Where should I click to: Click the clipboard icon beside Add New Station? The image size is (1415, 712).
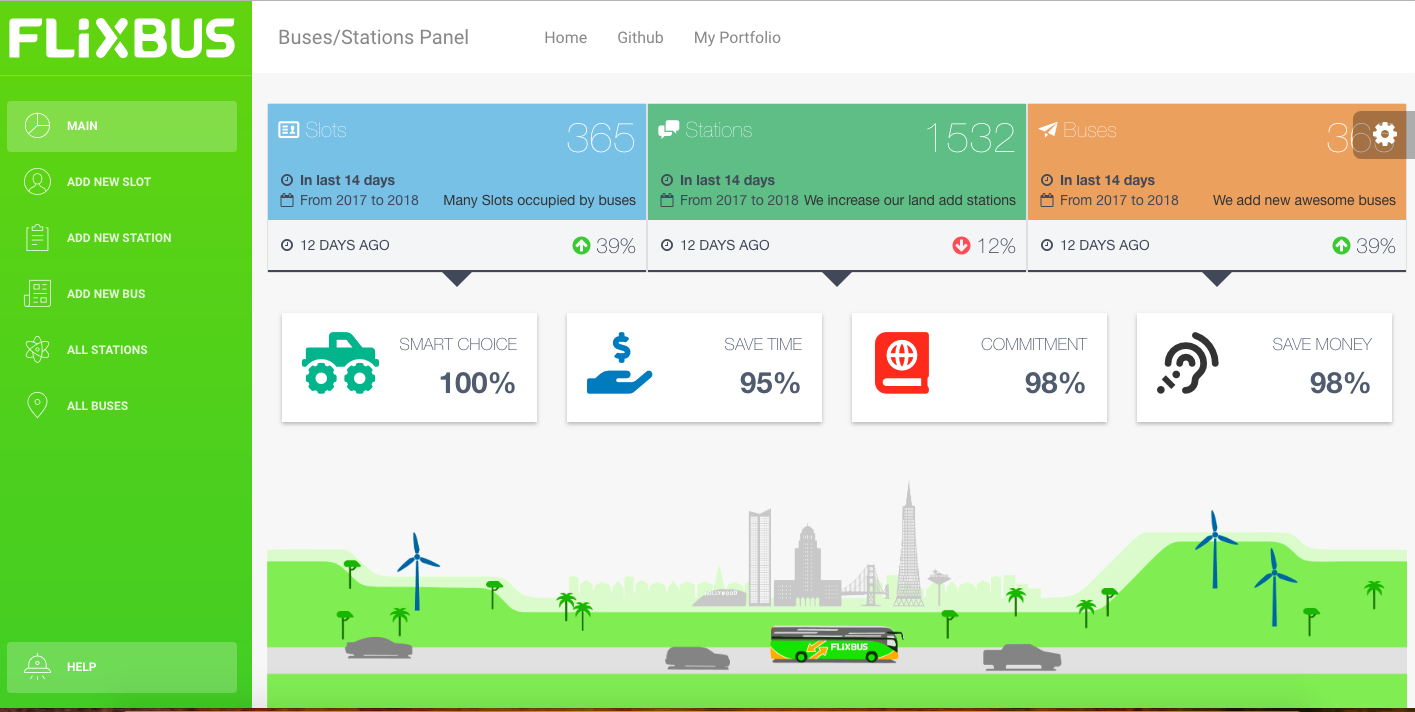pos(37,238)
